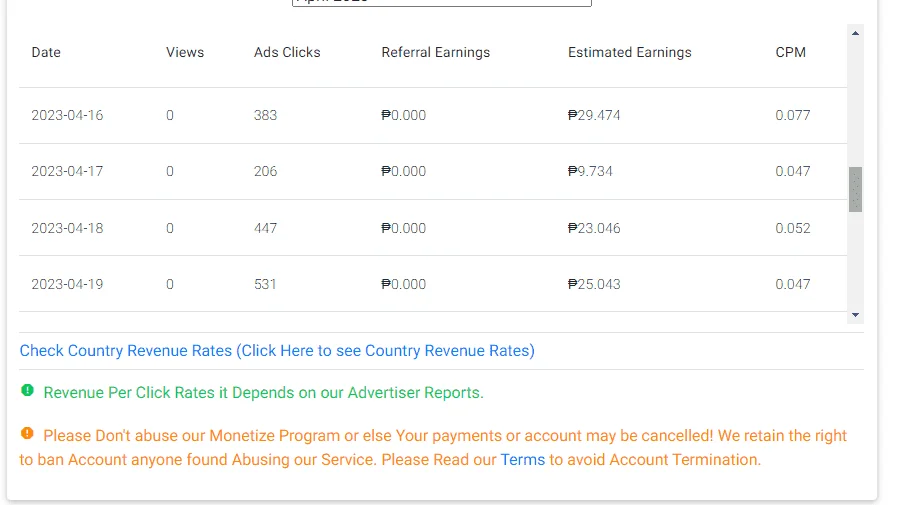The width and height of the screenshot is (899, 505).
Task: Click the scroll up arrow of the table
Action: [855, 33]
